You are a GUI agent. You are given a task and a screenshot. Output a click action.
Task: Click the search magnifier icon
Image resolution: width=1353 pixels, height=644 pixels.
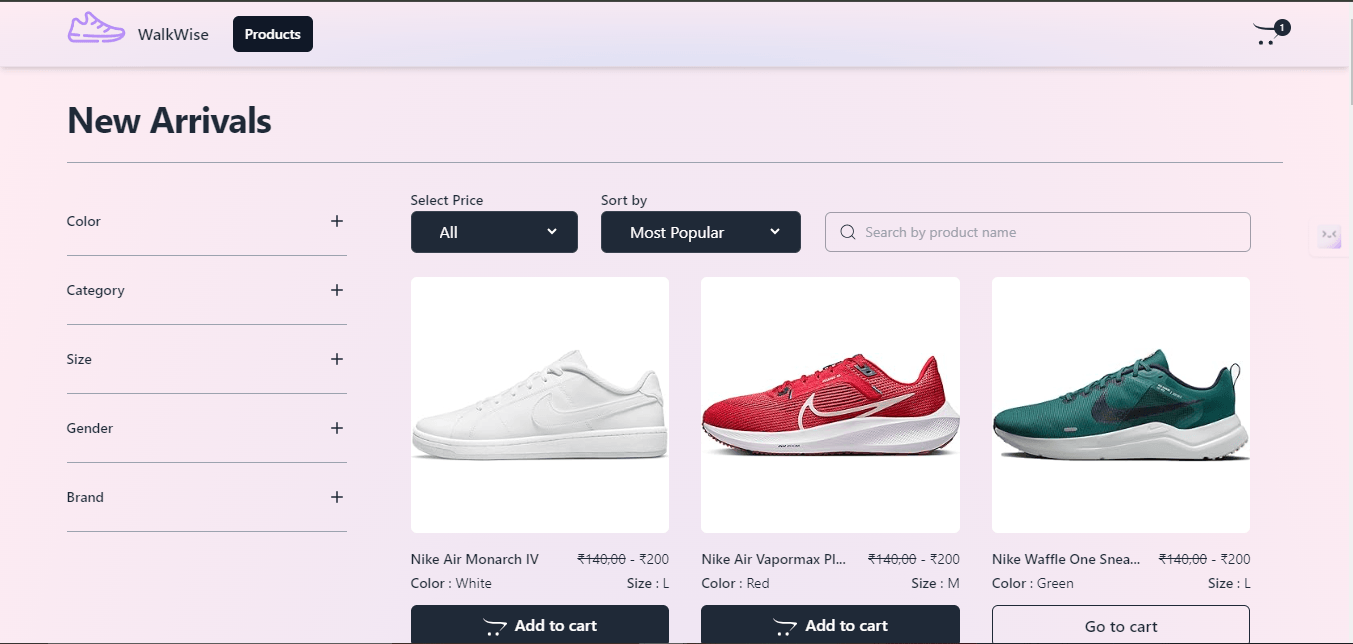pos(848,232)
